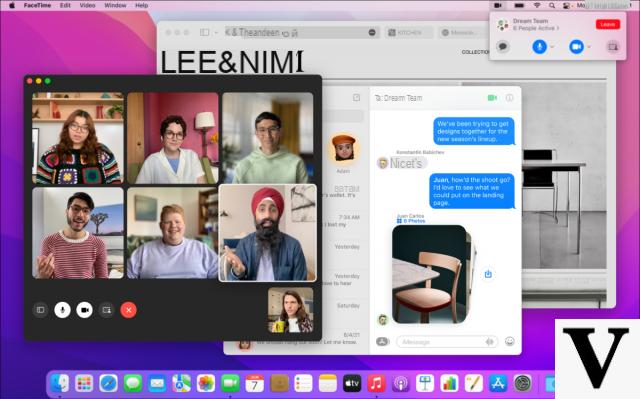Click the Message input field
The height and width of the screenshot is (399, 640).
click(x=447, y=341)
